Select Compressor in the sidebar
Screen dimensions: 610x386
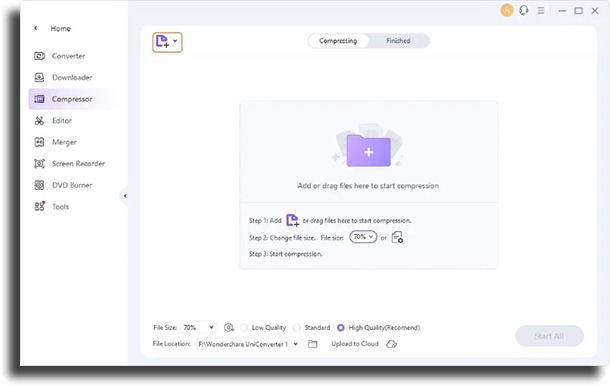tap(72, 99)
